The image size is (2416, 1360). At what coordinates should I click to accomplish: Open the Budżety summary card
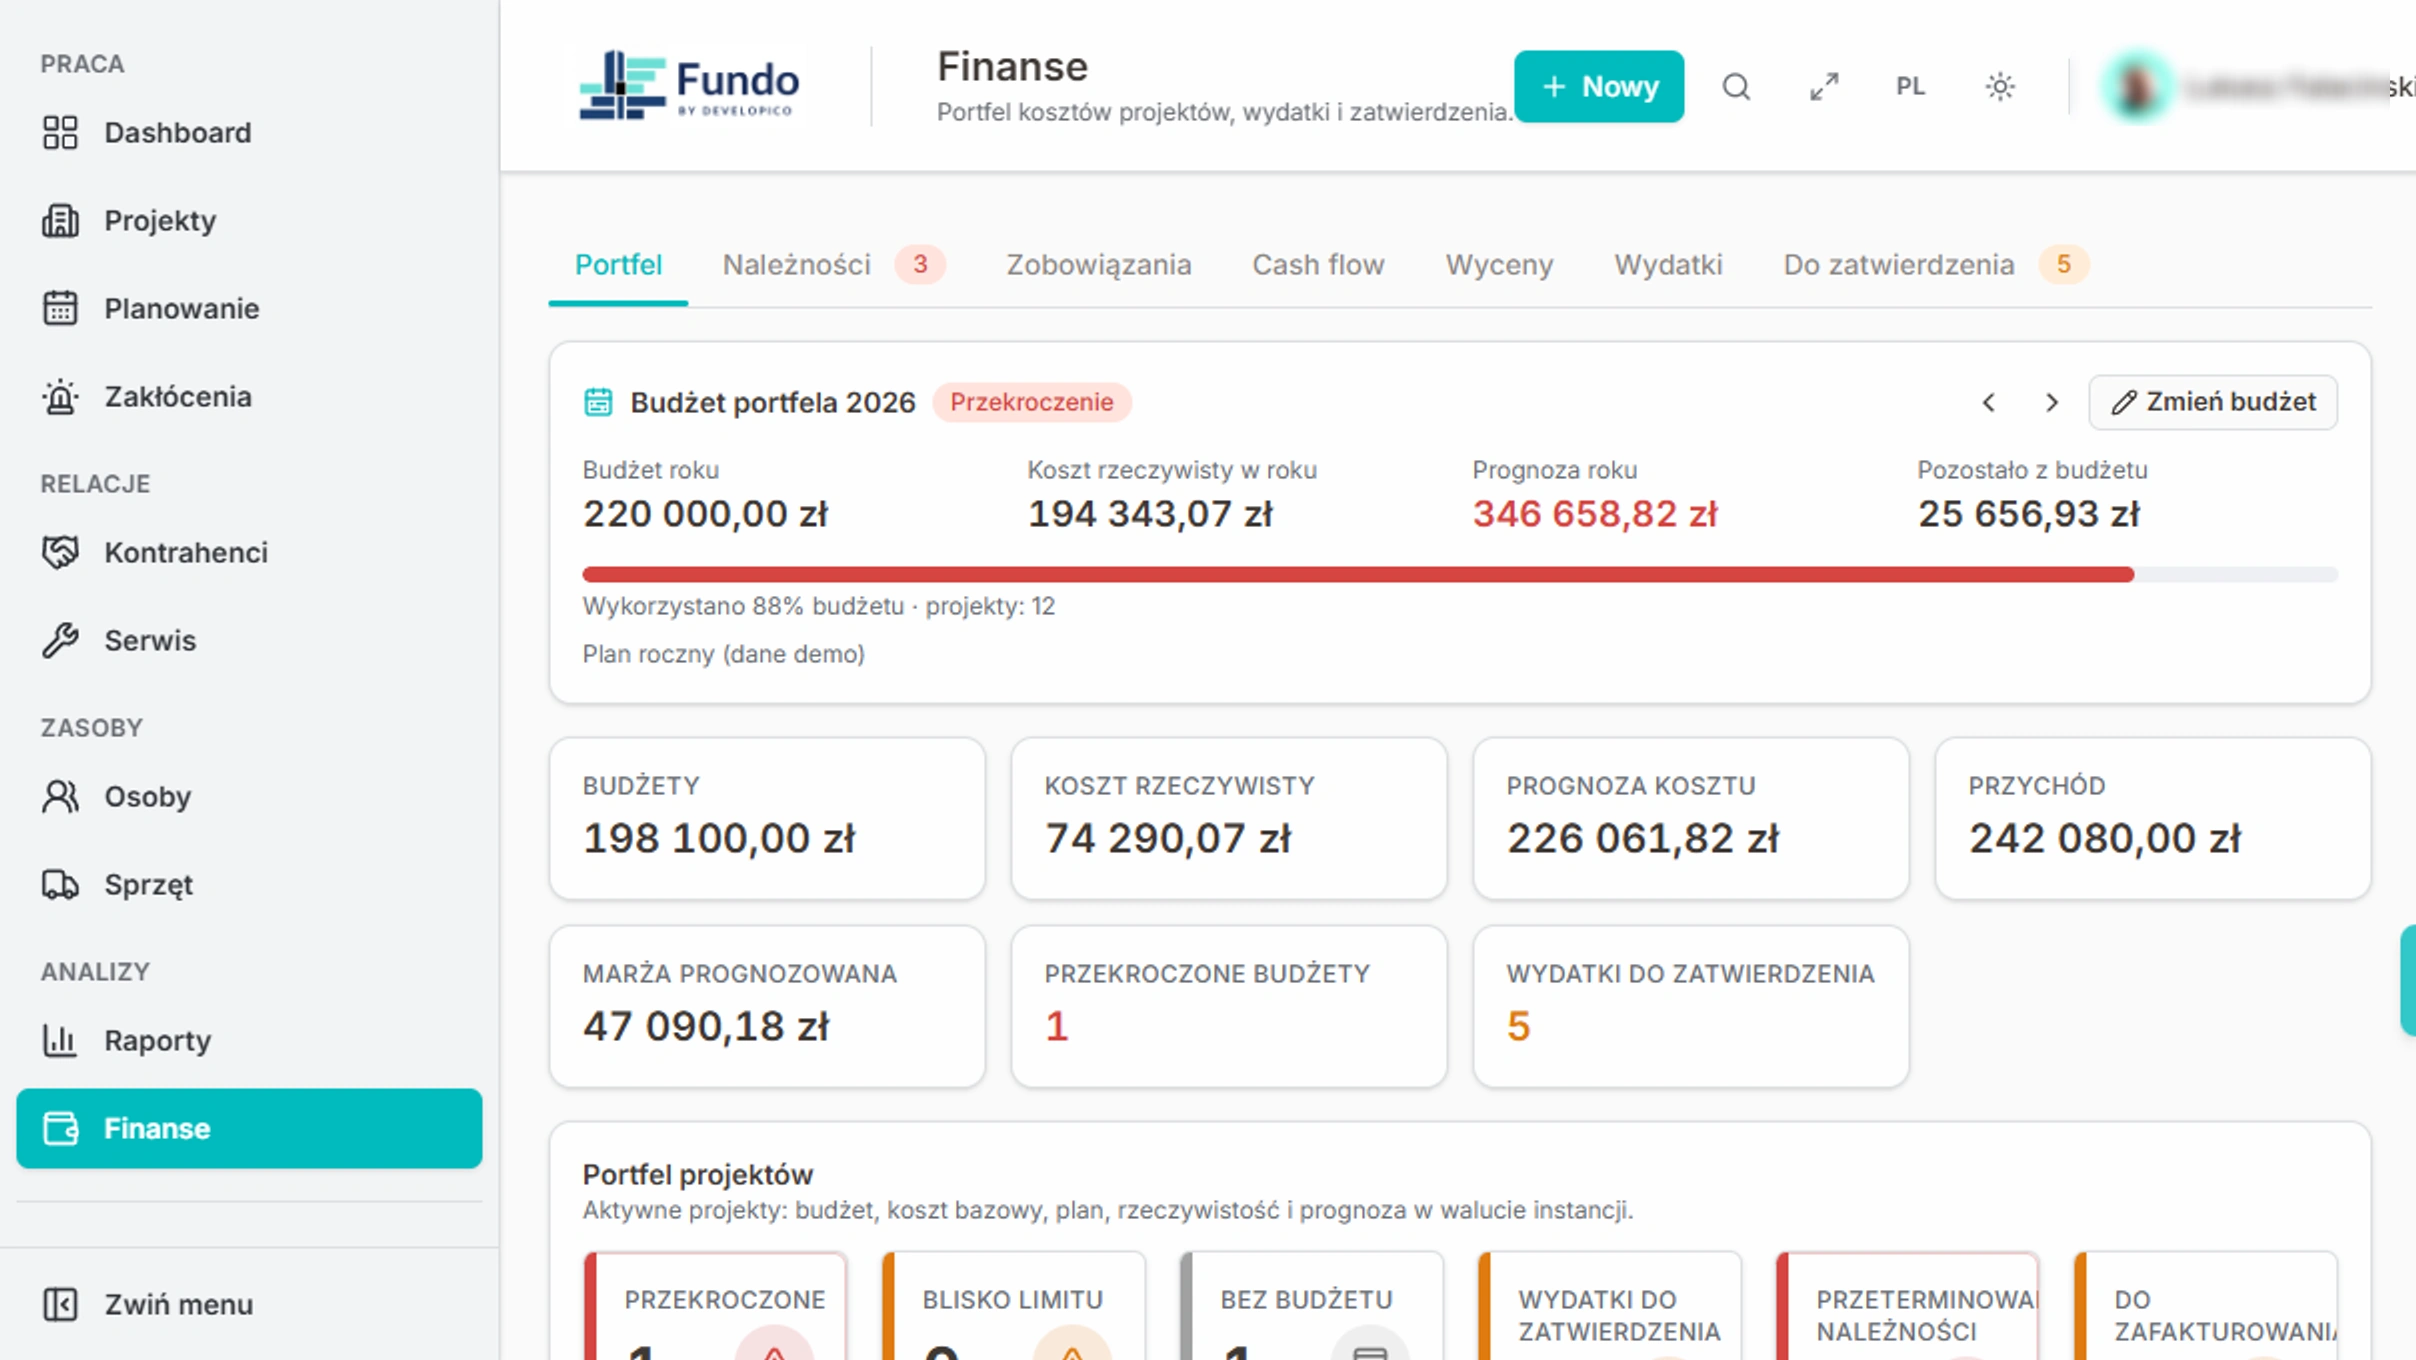pyautogui.click(x=767, y=818)
